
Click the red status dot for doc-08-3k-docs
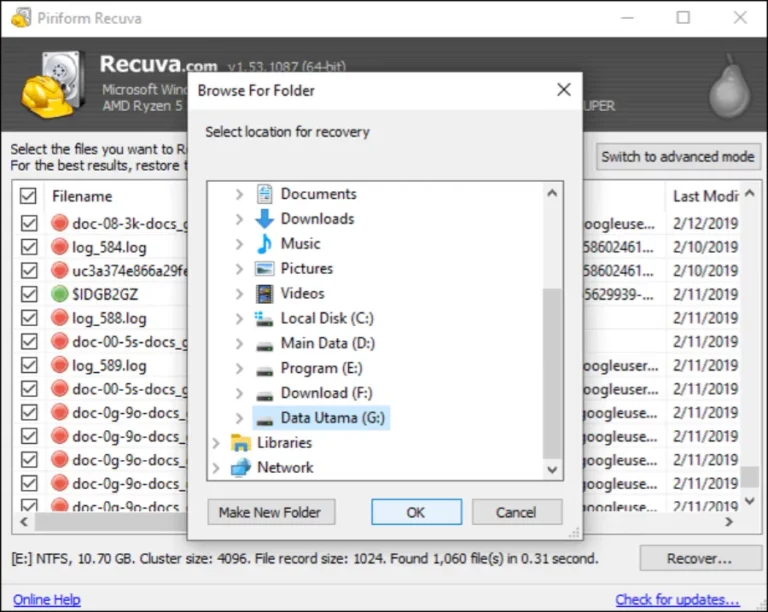[x=59, y=223]
